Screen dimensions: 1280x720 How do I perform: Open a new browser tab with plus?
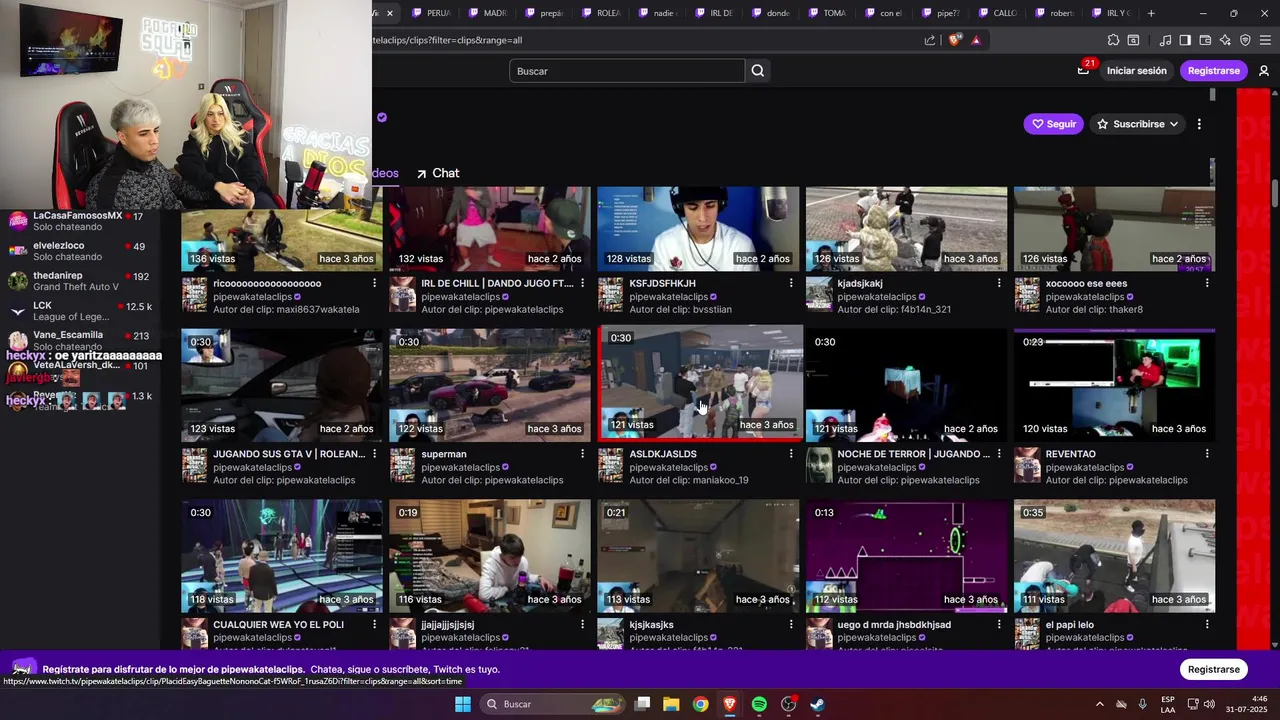(x=1151, y=13)
